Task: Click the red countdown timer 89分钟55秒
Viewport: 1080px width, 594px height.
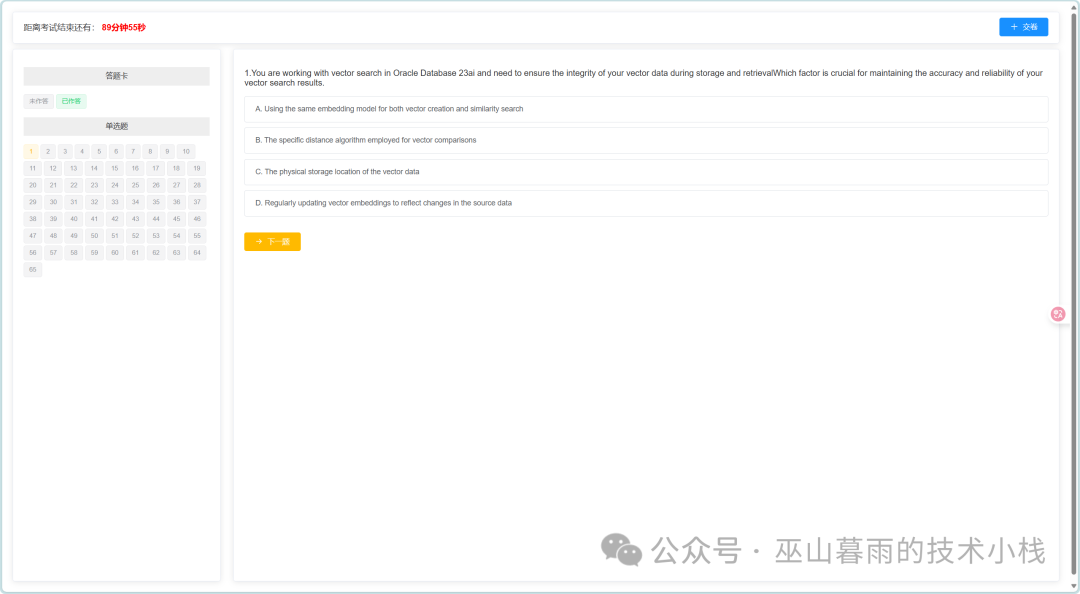Action: (124, 28)
